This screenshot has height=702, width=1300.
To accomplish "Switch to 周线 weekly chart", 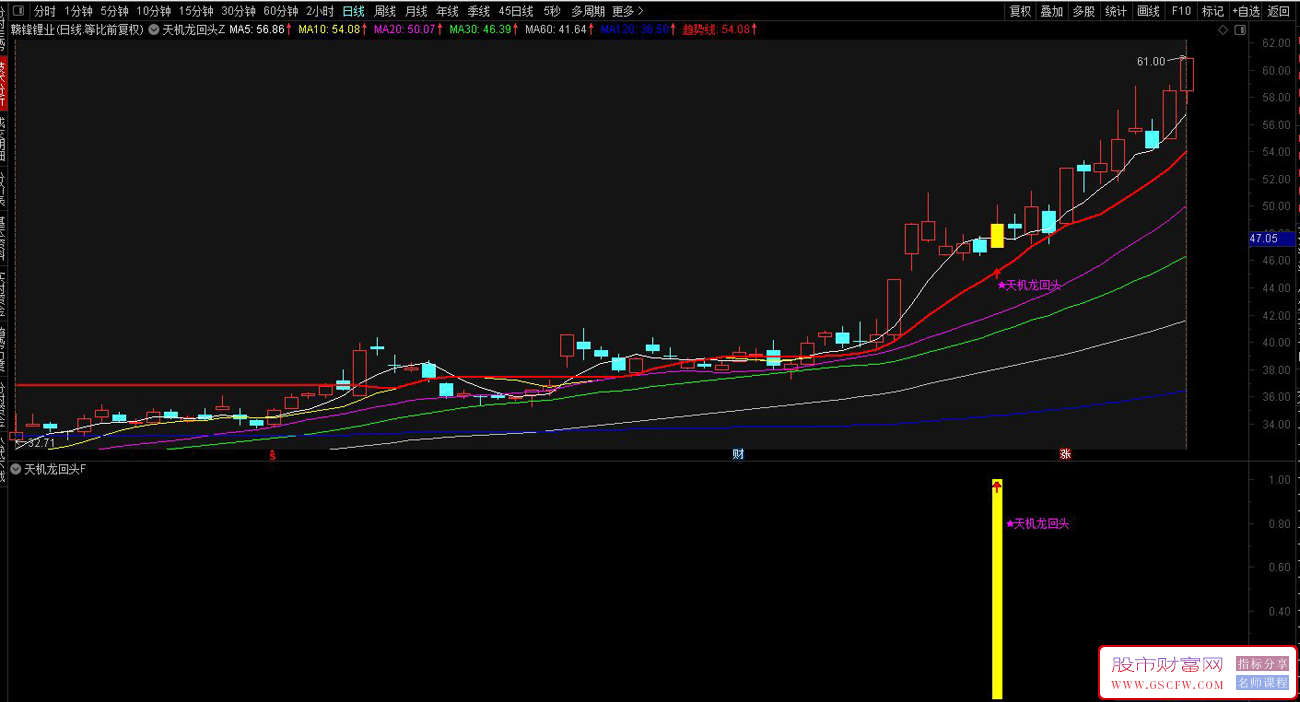I will coord(385,11).
